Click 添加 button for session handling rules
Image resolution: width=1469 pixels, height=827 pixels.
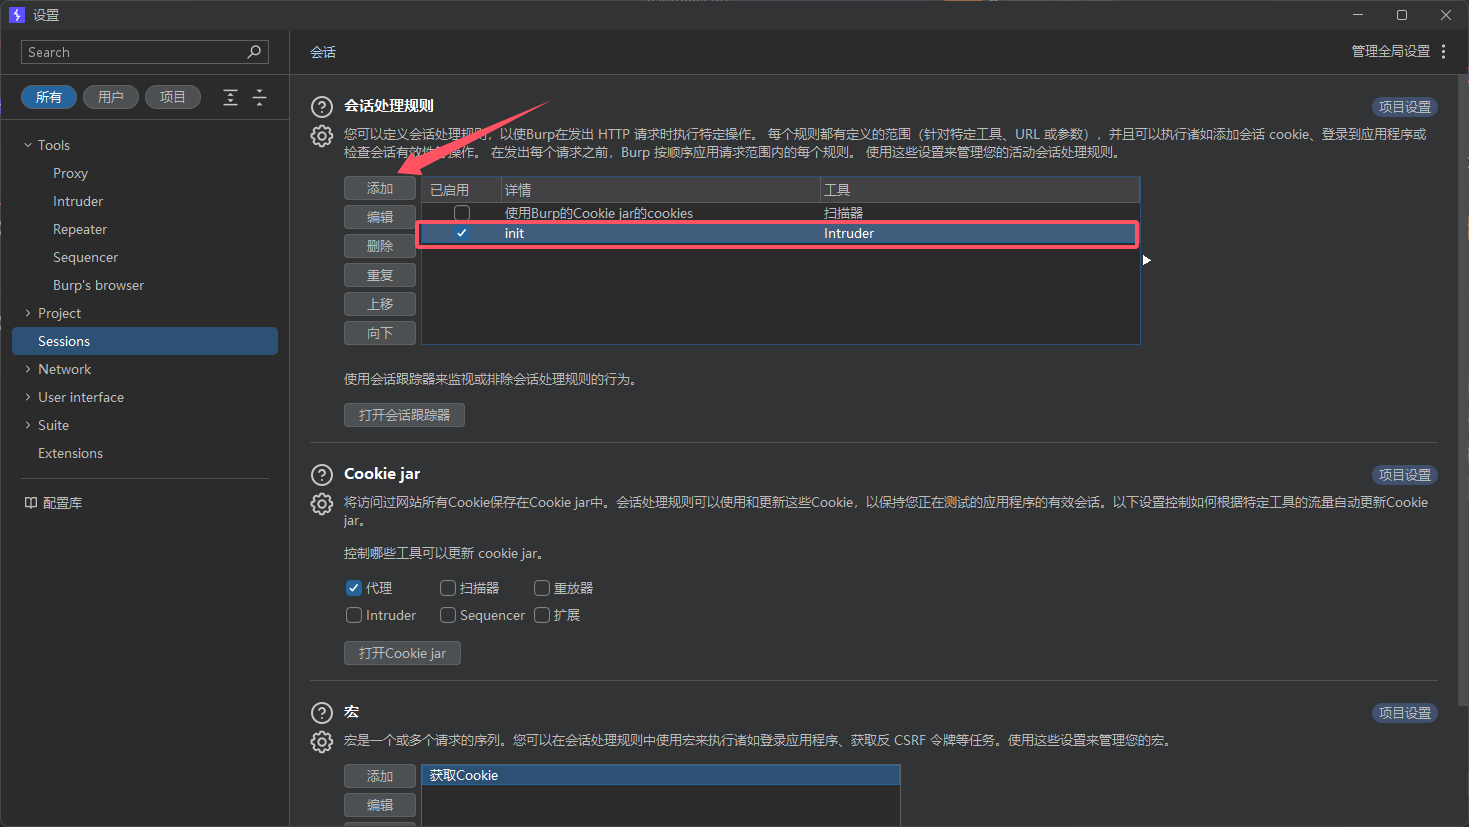(x=379, y=188)
